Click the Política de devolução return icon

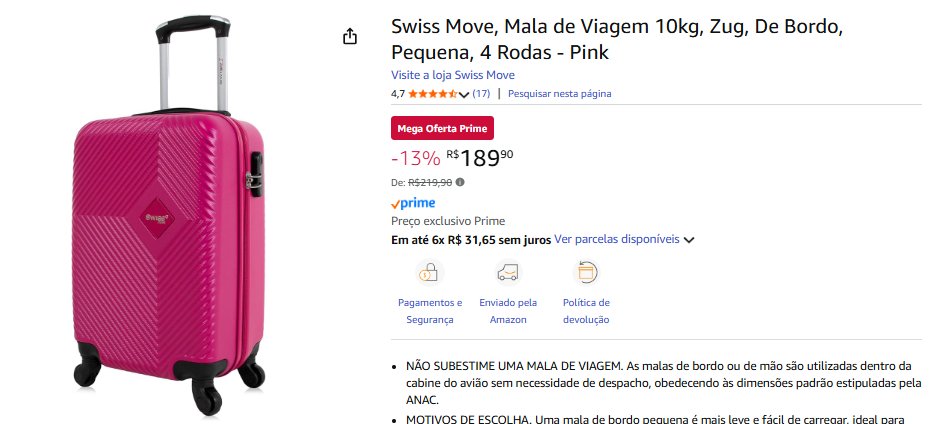tap(586, 272)
